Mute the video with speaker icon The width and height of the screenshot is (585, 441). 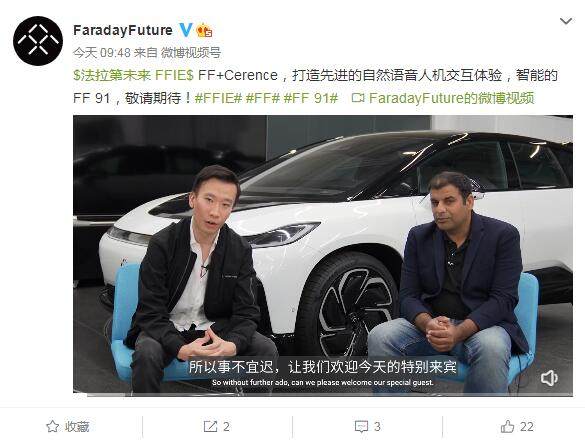(x=549, y=378)
